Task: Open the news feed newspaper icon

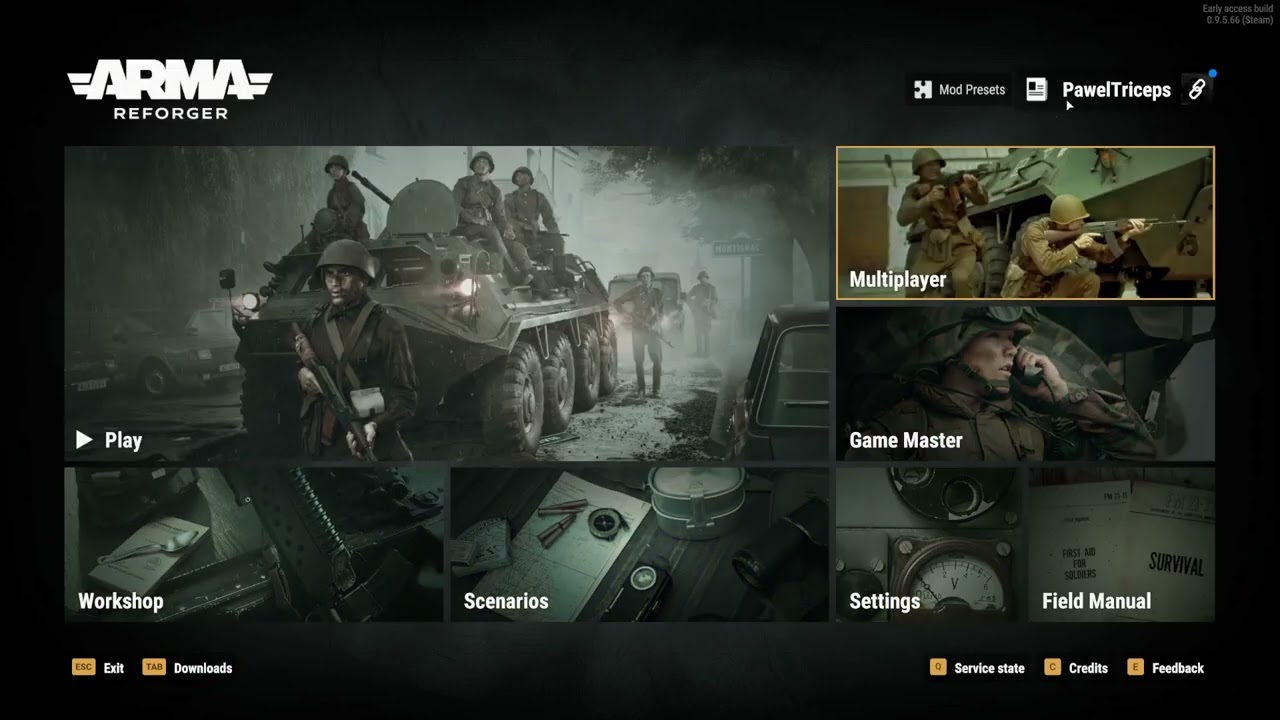Action: (x=1036, y=90)
